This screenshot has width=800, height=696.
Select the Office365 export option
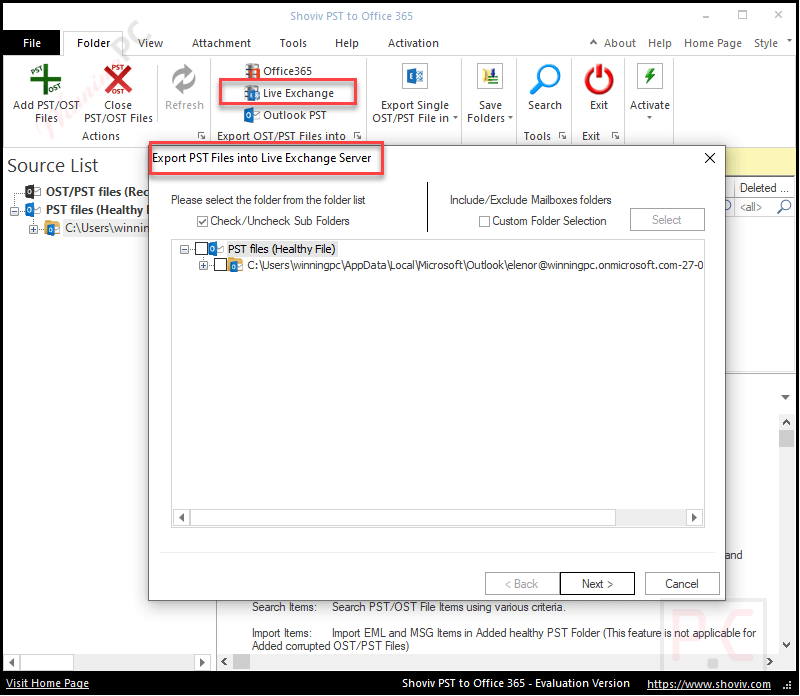[279, 71]
